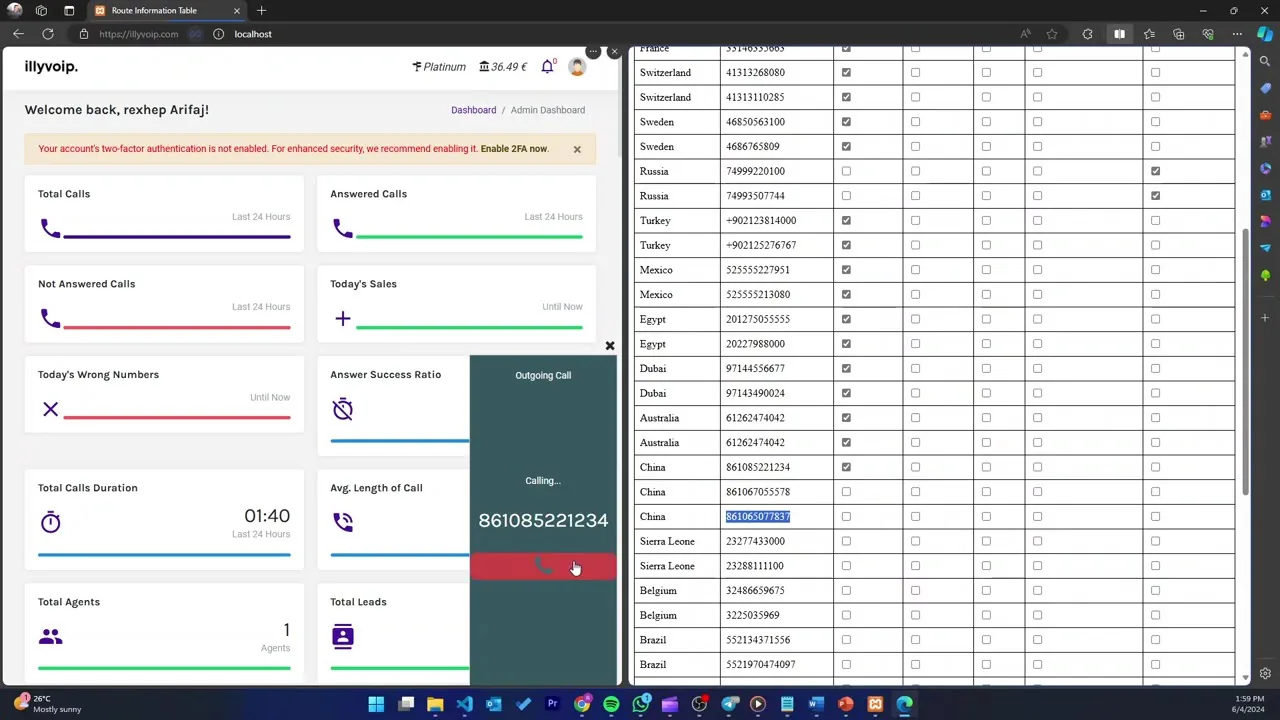Screen dimensions: 1280x720
Task: Toggle the split screen button in browser toolbar
Action: tap(1119, 34)
